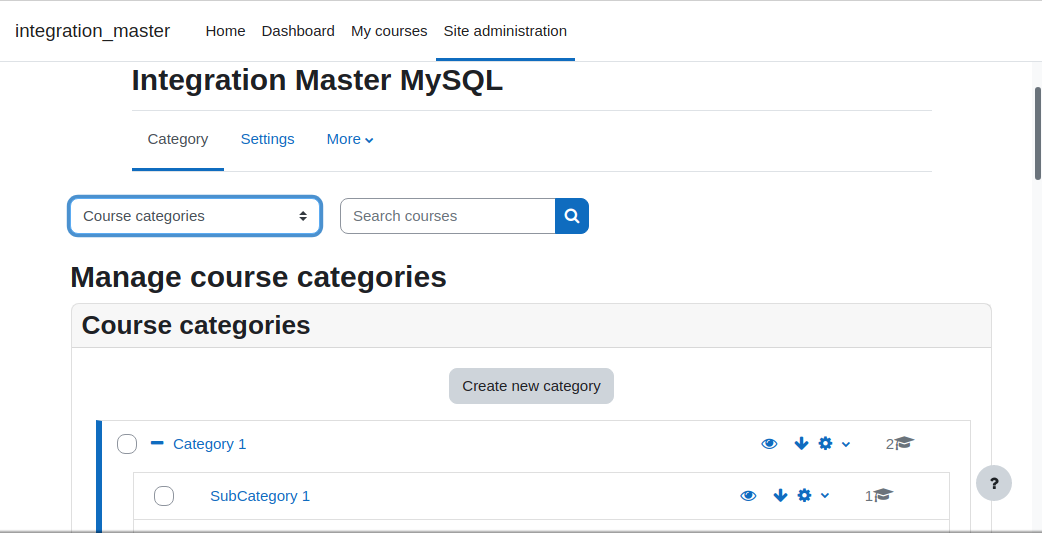This screenshot has width=1042, height=533.
Task: Open the SubCategory 1 link
Action: [x=260, y=496]
